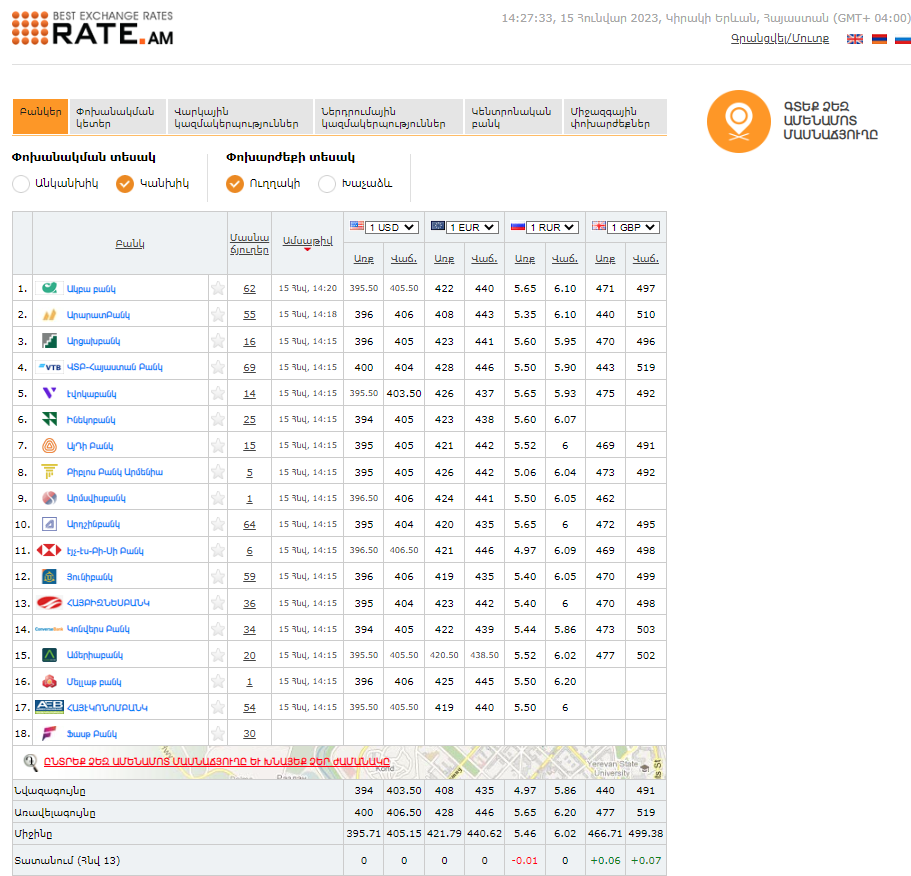Sort by EUR Առք buy header
The height and width of the screenshot is (876, 911).
(444, 259)
